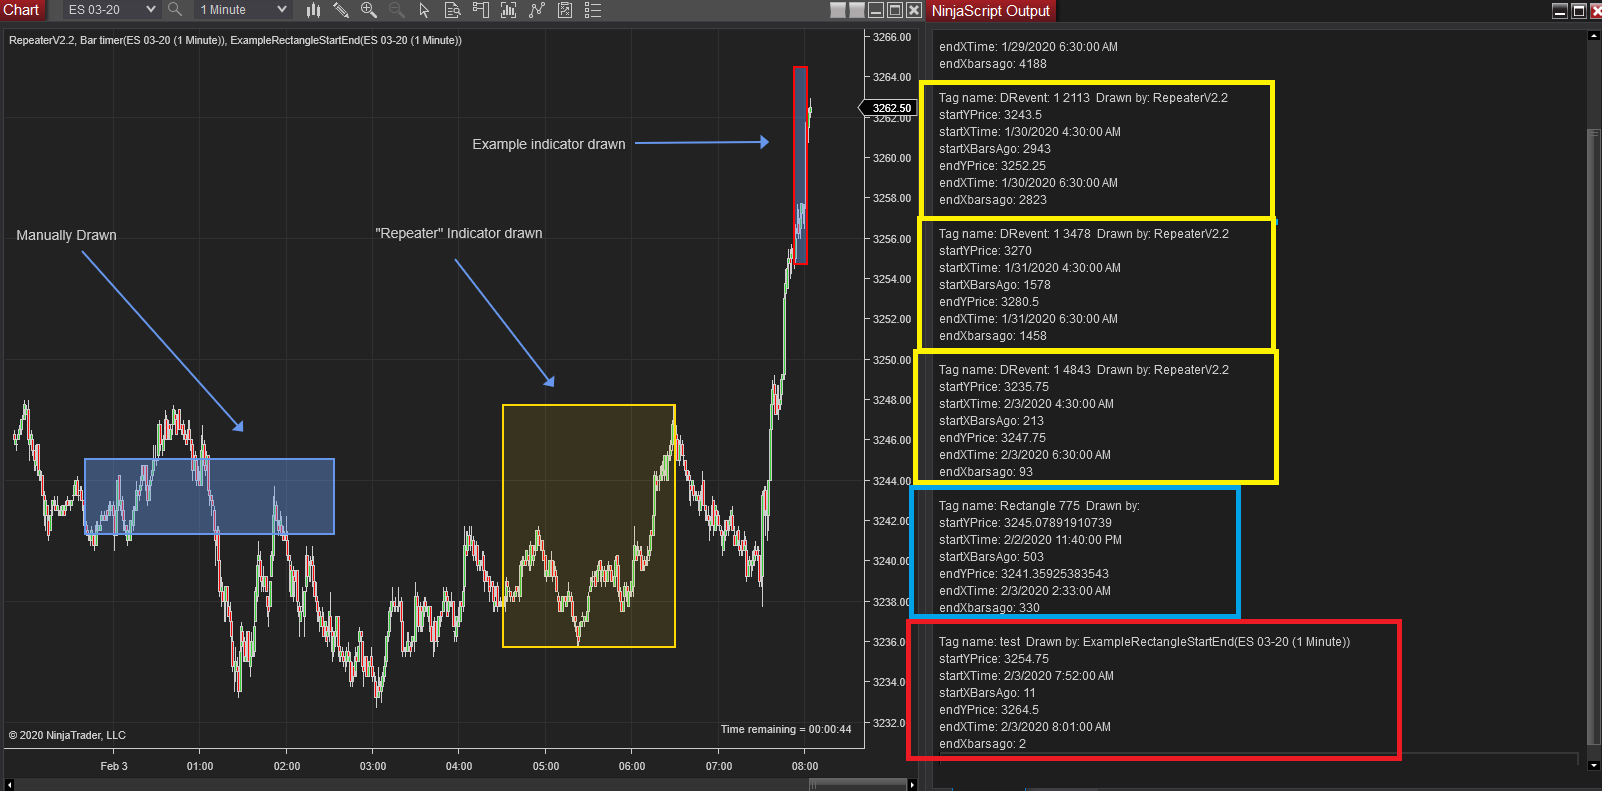Click output line 'startYPrice: 3245.07891910739'

pyautogui.click(x=1025, y=523)
